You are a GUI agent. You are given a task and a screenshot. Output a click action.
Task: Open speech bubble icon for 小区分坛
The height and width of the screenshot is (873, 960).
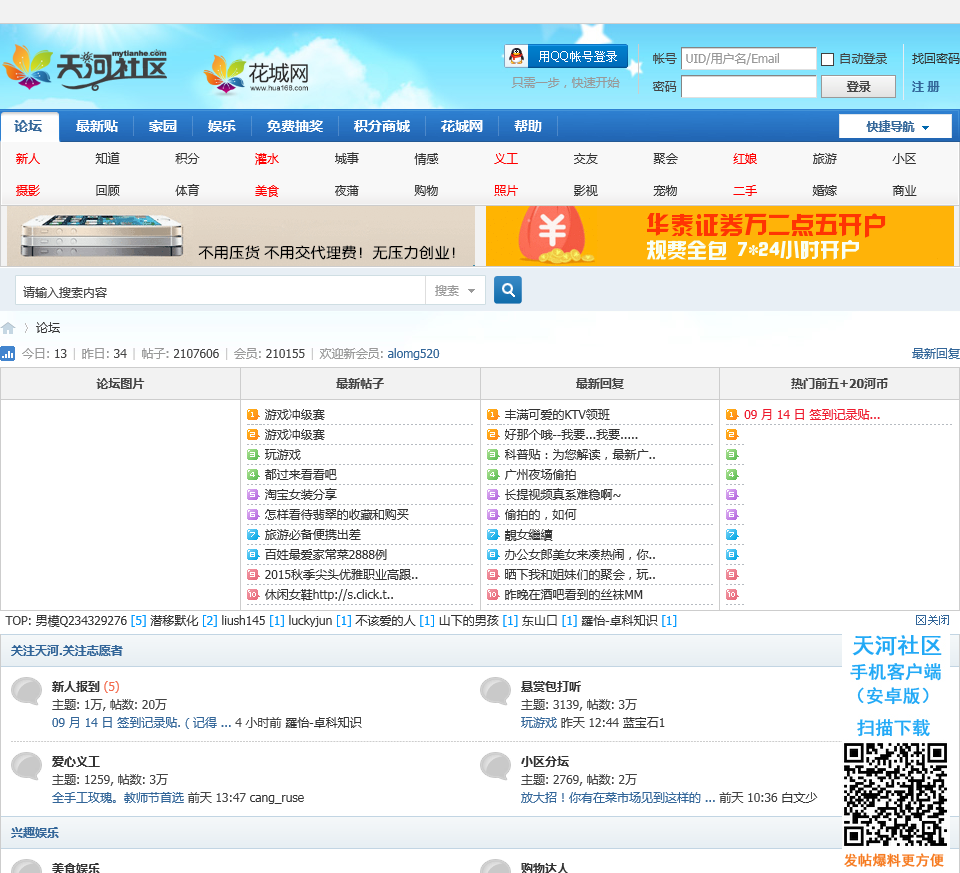pyautogui.click(x=495, y=766)
